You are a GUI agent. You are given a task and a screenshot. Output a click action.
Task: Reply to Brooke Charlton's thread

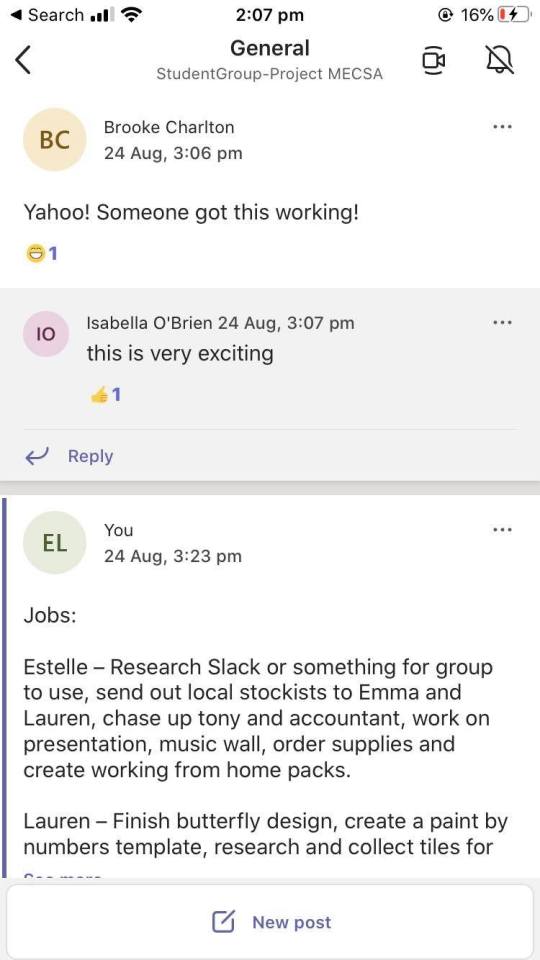point(69,456)
